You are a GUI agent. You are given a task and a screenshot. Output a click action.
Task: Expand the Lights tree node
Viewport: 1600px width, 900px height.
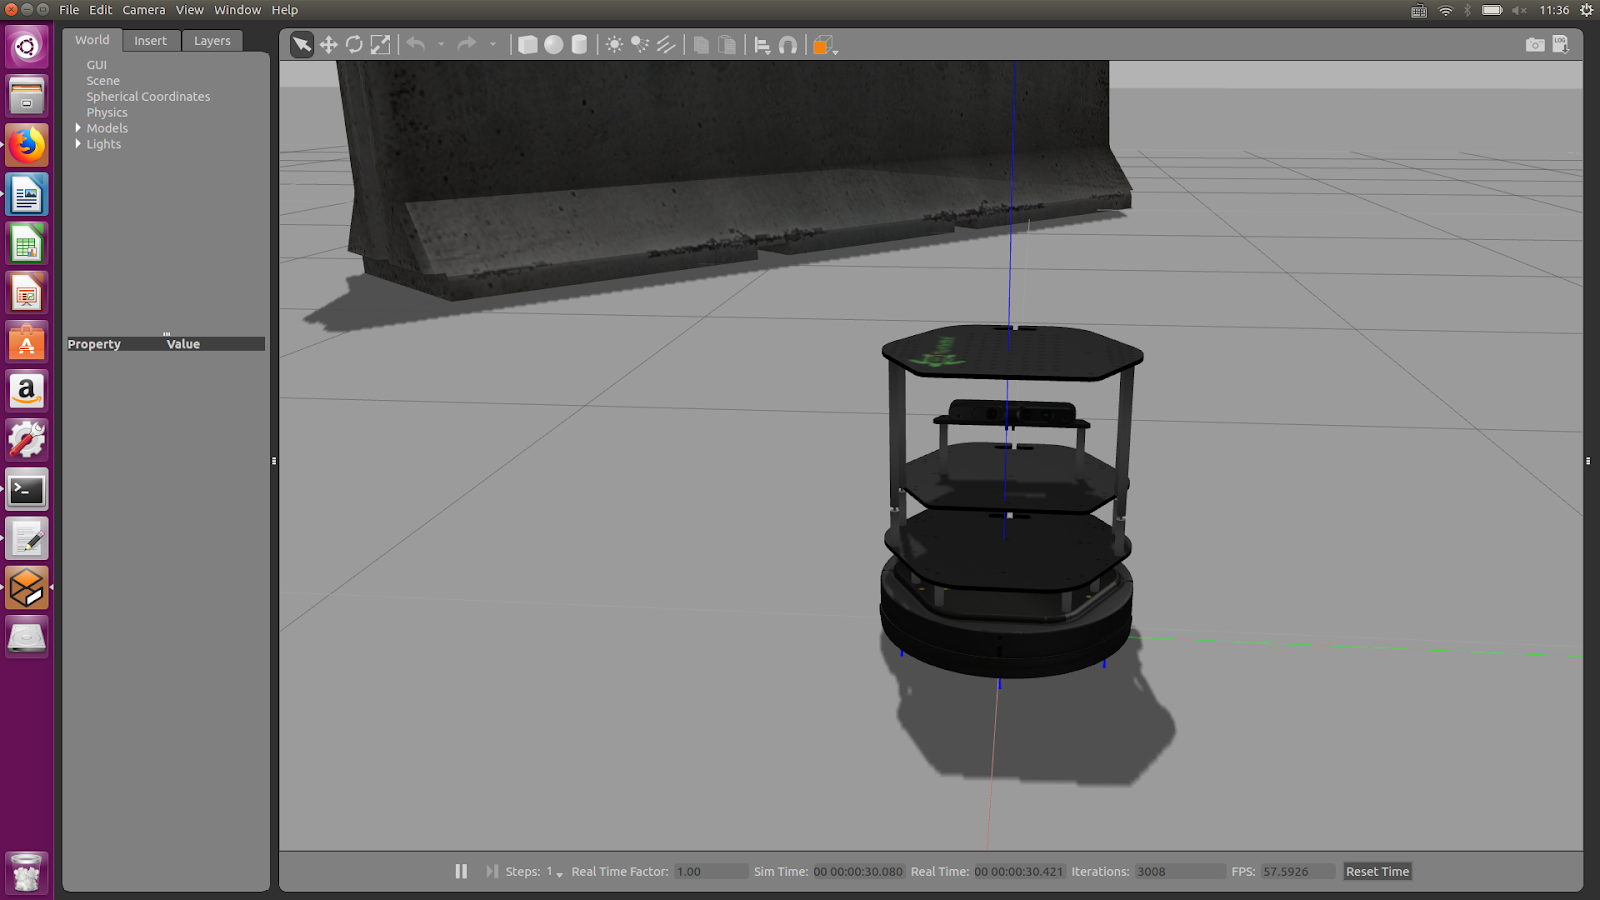(x=78, y=144)
